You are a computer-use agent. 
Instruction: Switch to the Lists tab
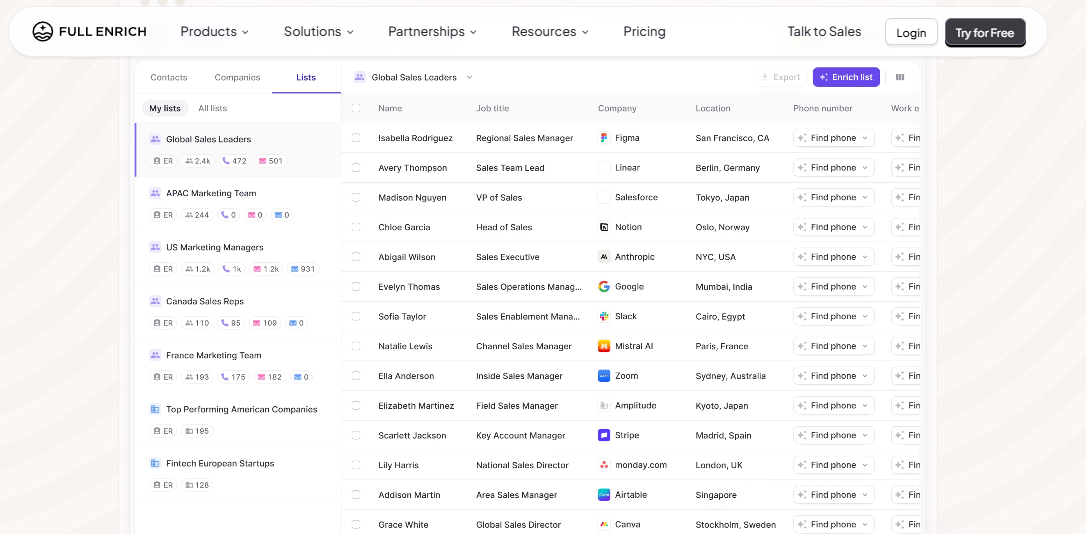[306, 77]
